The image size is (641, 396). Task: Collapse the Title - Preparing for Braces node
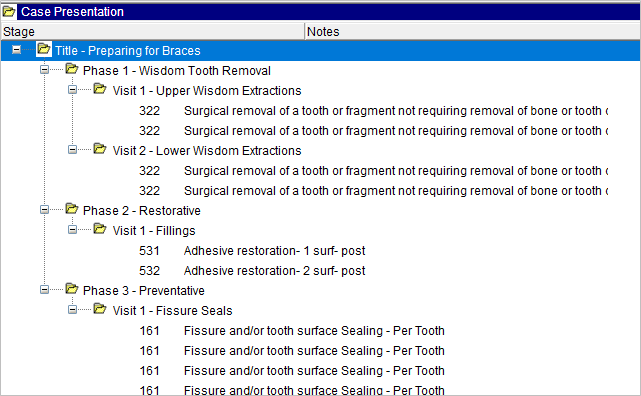[x=16, y=50]
